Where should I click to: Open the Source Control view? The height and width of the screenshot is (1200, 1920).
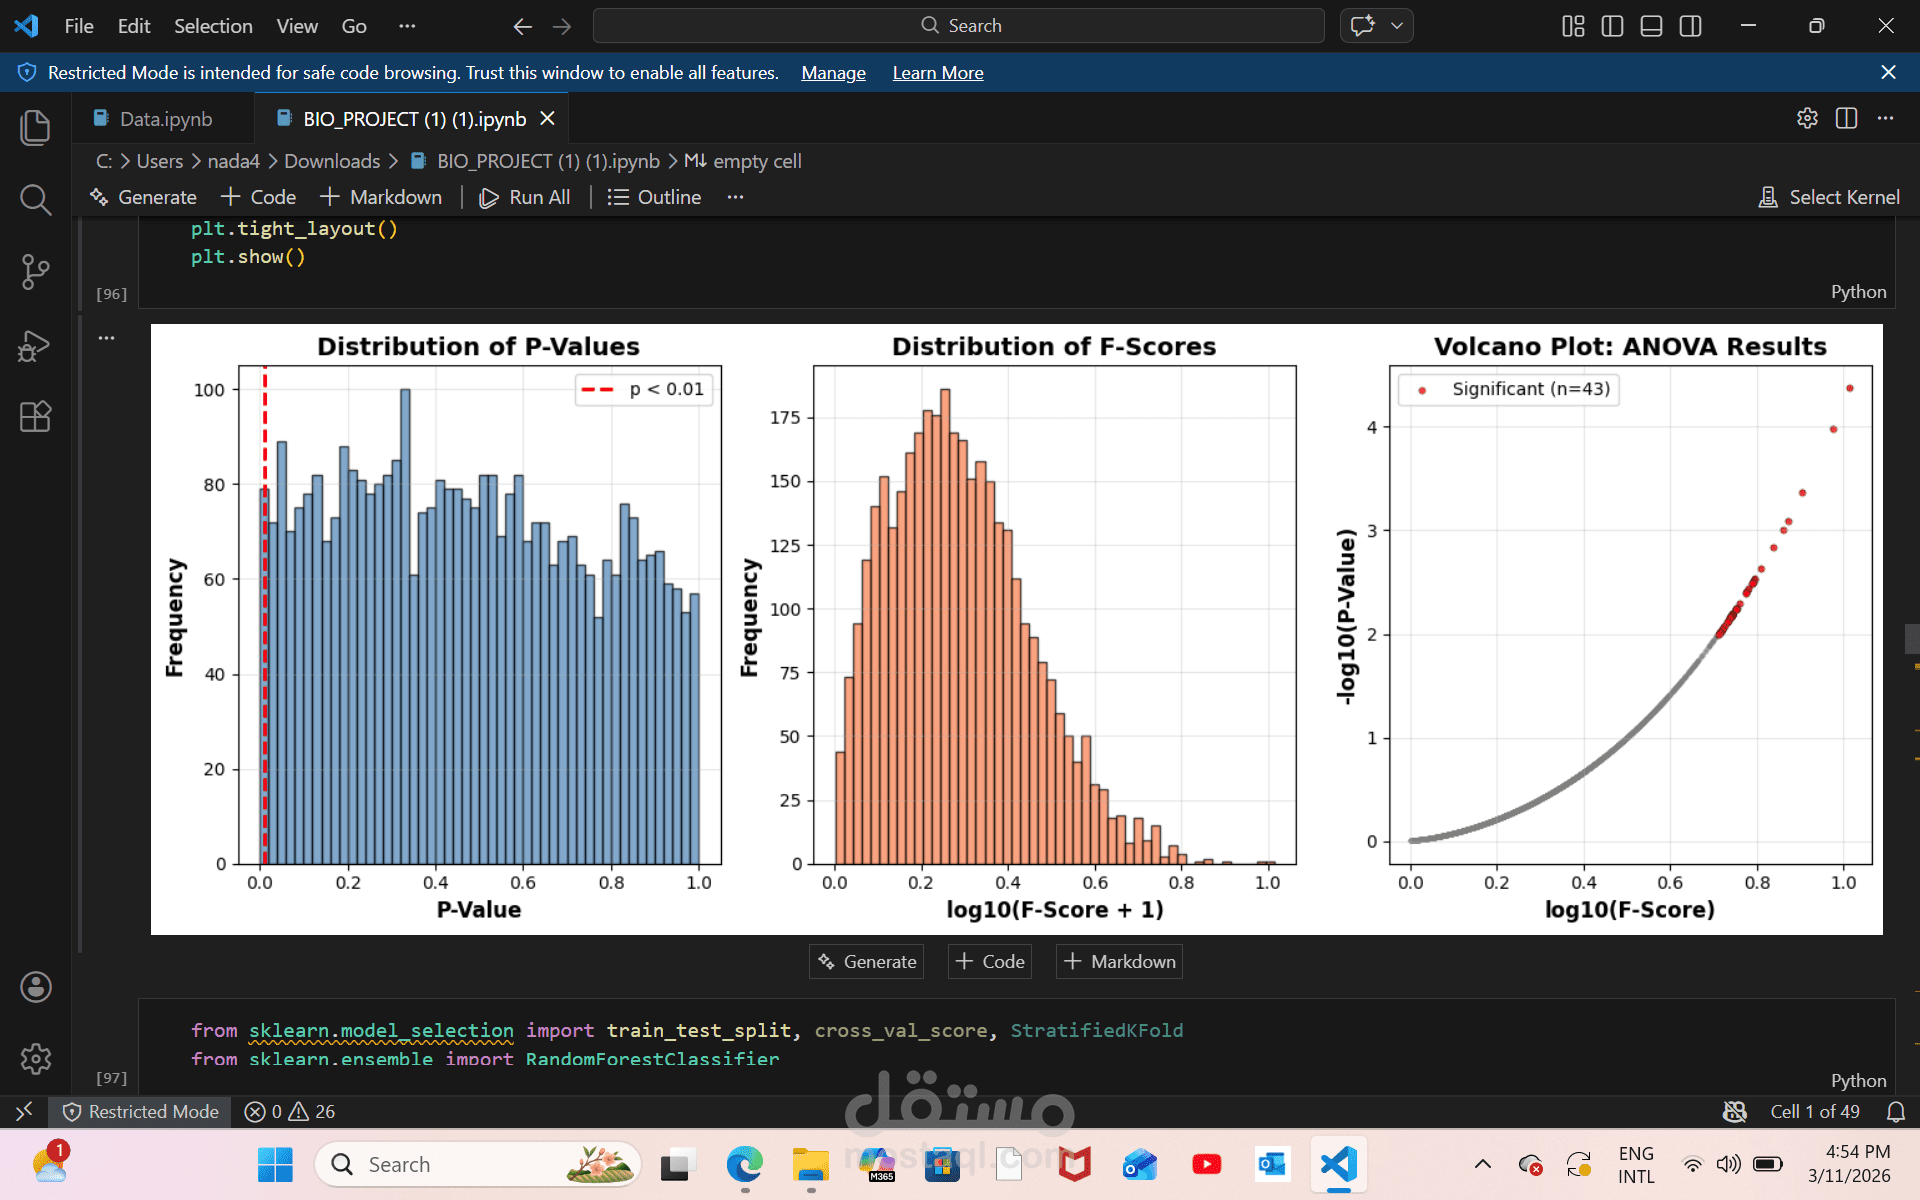(x=35, y=272)
